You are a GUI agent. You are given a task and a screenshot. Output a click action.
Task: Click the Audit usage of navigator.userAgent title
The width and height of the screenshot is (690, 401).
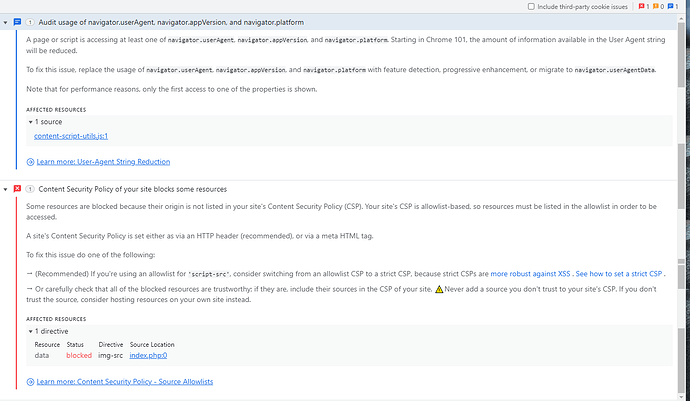pos(171,22)
